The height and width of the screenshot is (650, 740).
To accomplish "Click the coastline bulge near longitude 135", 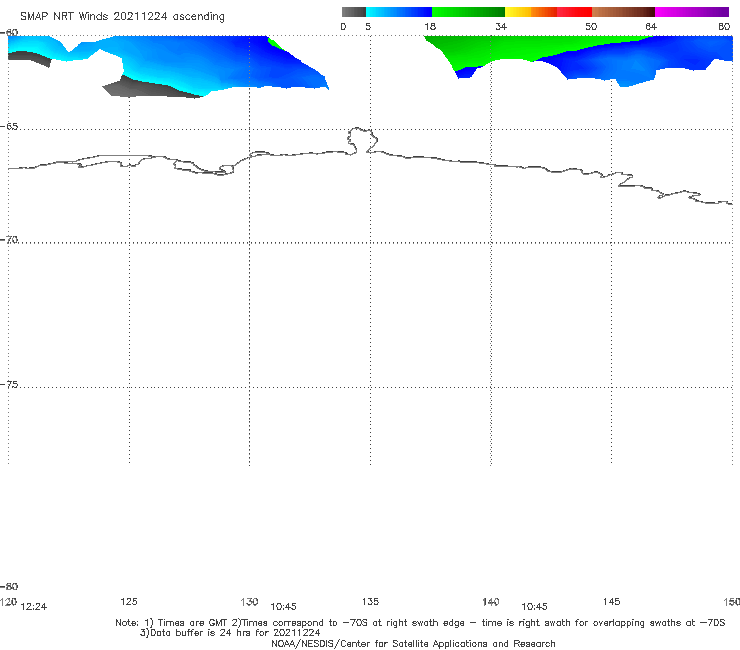I will click(362, 140).
